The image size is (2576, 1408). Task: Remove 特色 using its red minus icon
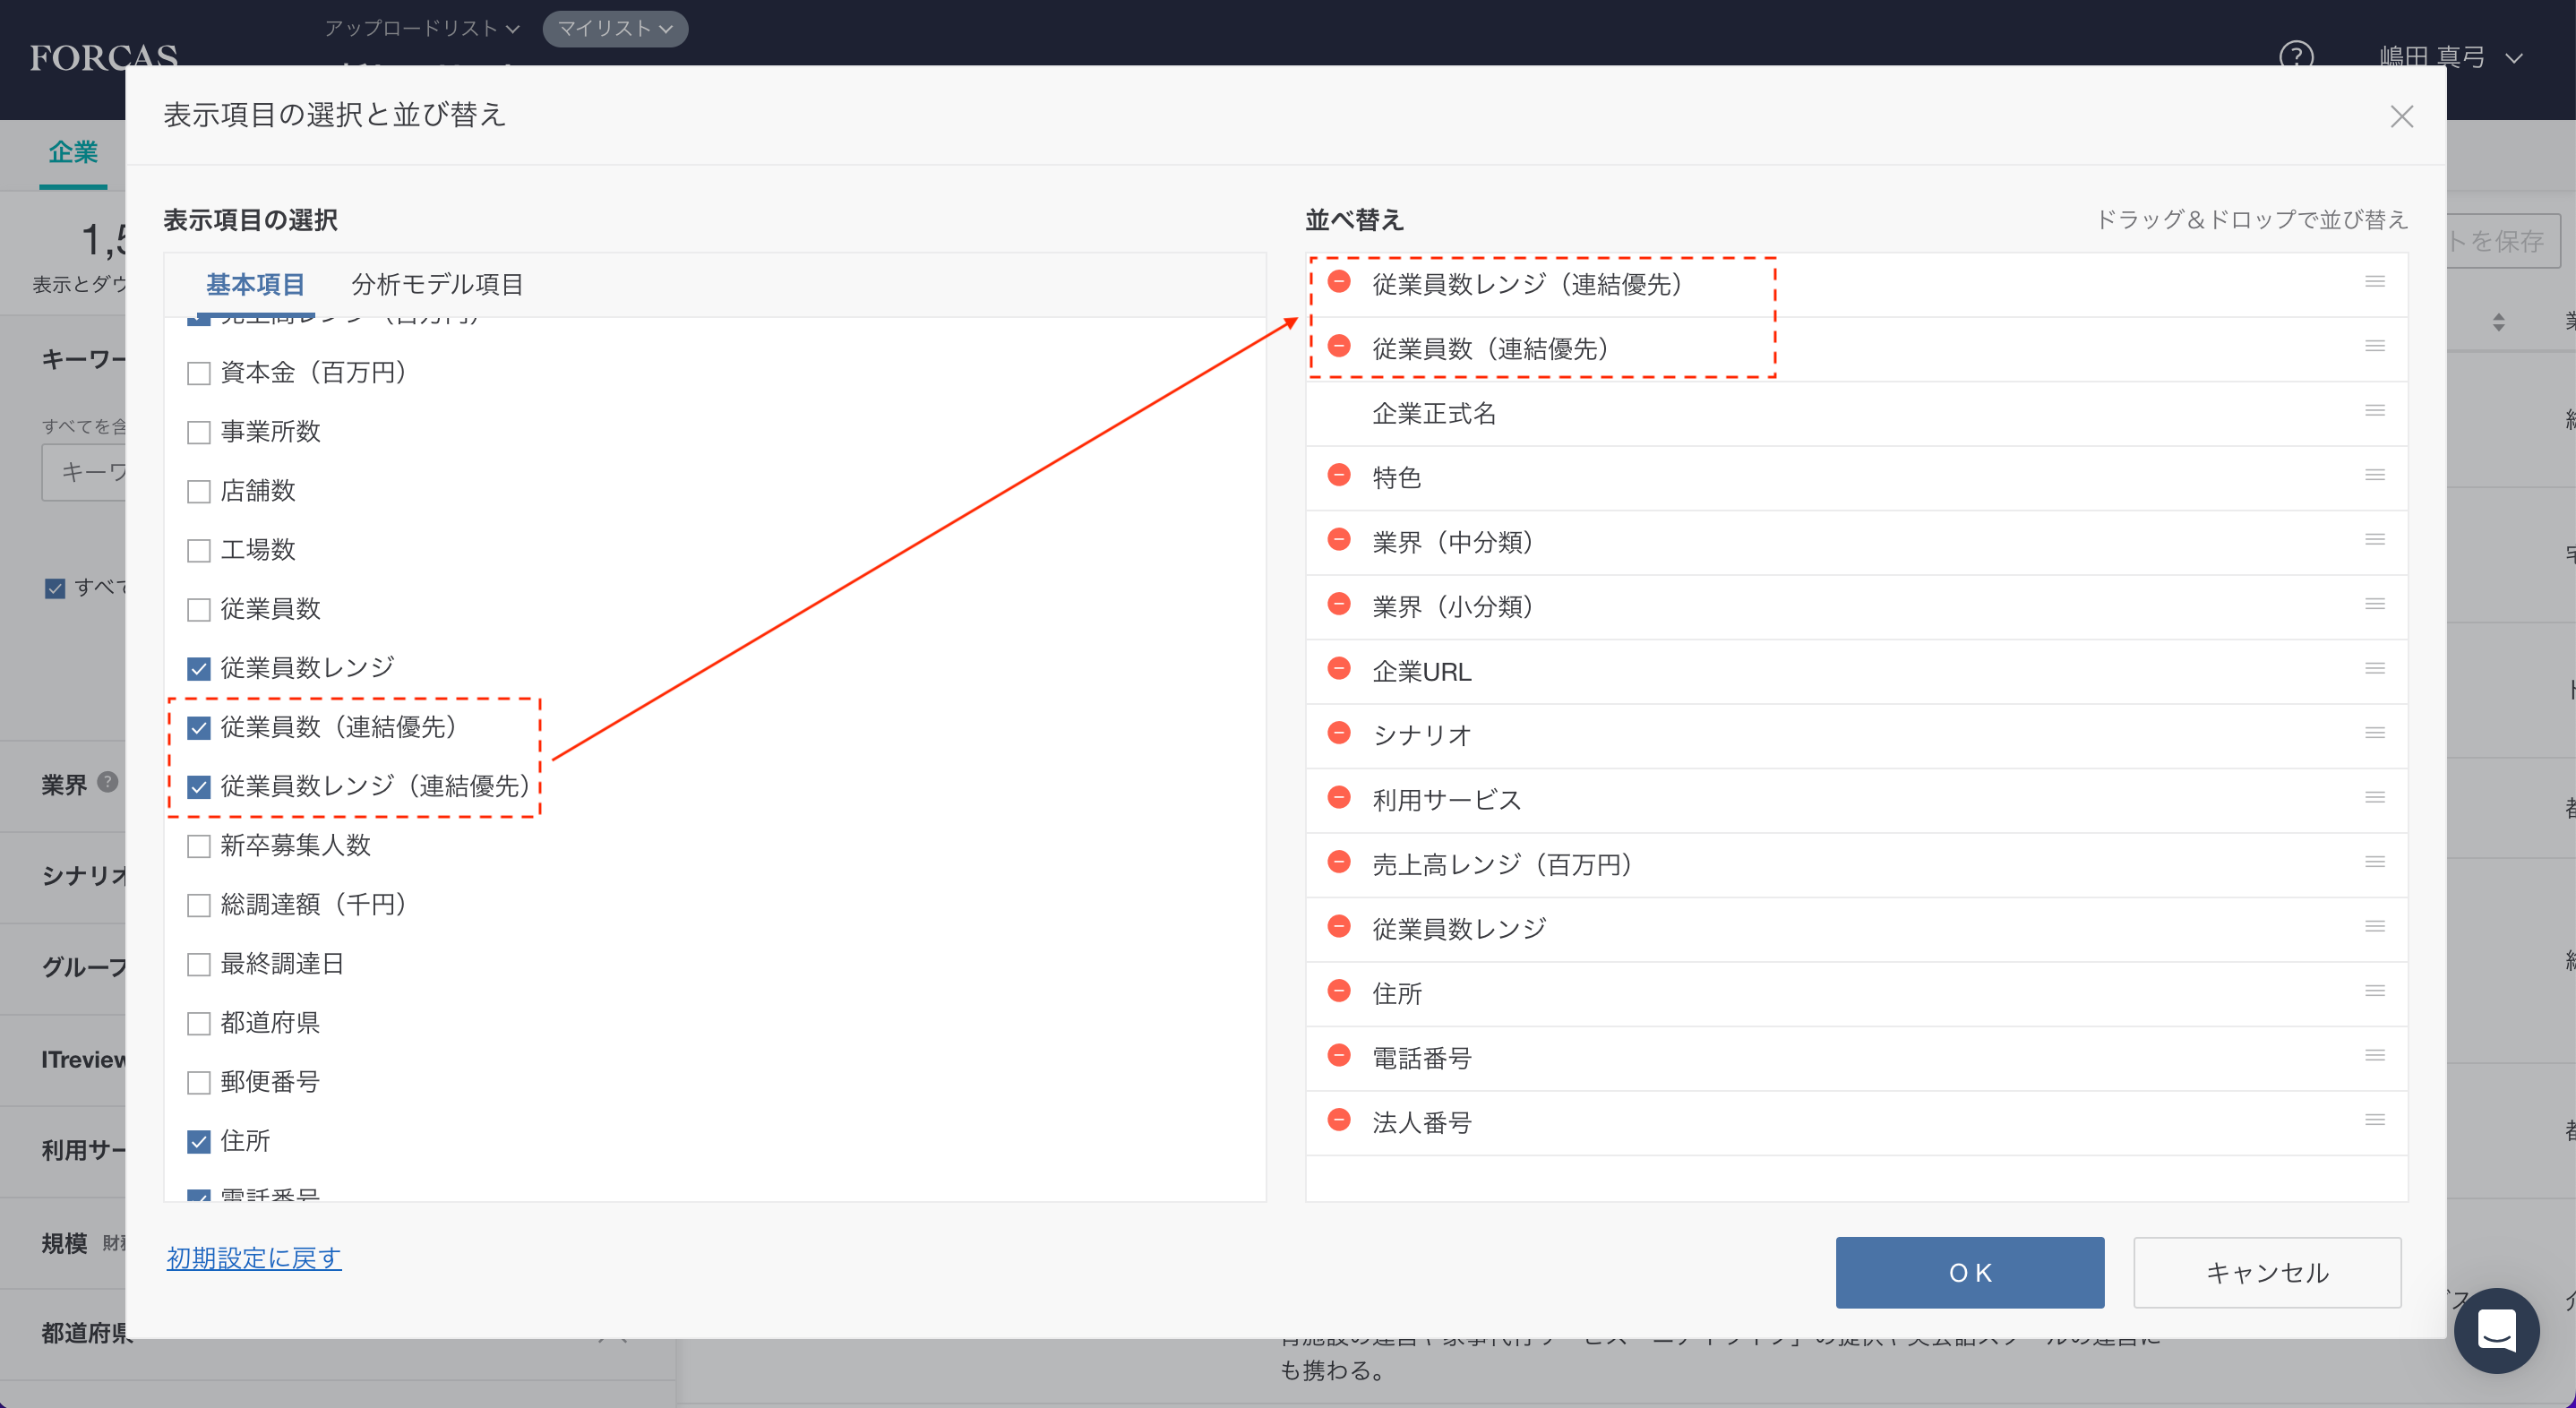pos(1339,476)
